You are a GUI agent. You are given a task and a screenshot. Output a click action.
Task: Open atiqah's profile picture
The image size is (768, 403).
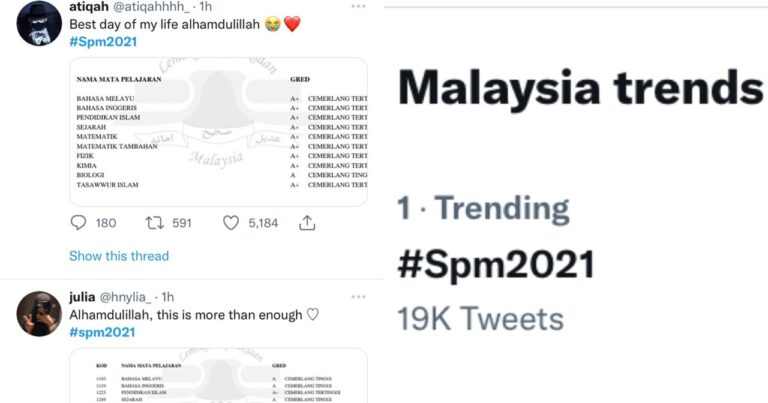tap(39, 21)
